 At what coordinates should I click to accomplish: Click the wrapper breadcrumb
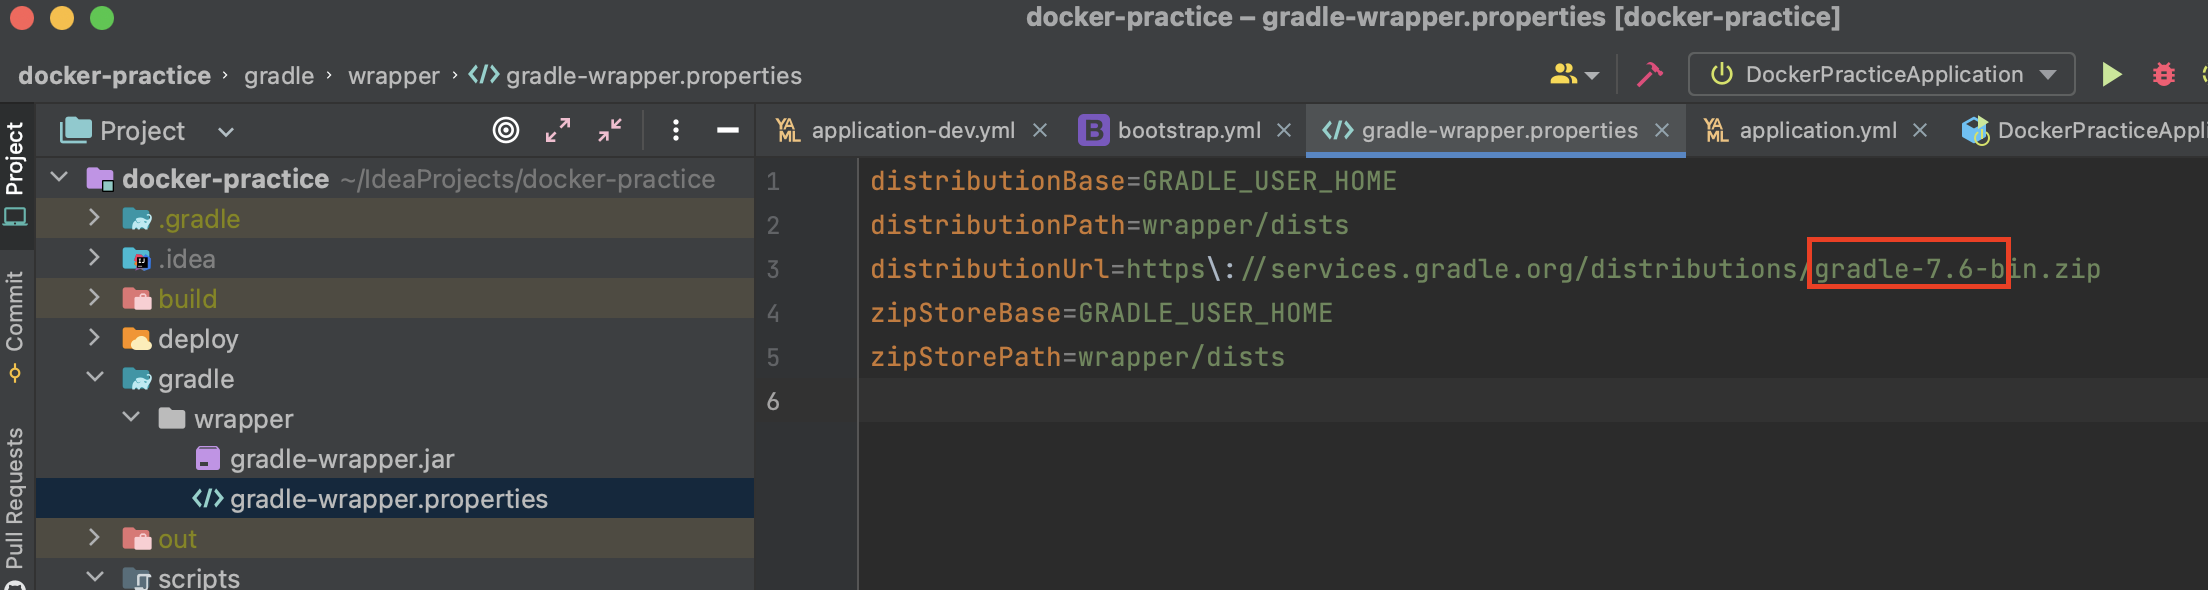(x=394, y=76)
